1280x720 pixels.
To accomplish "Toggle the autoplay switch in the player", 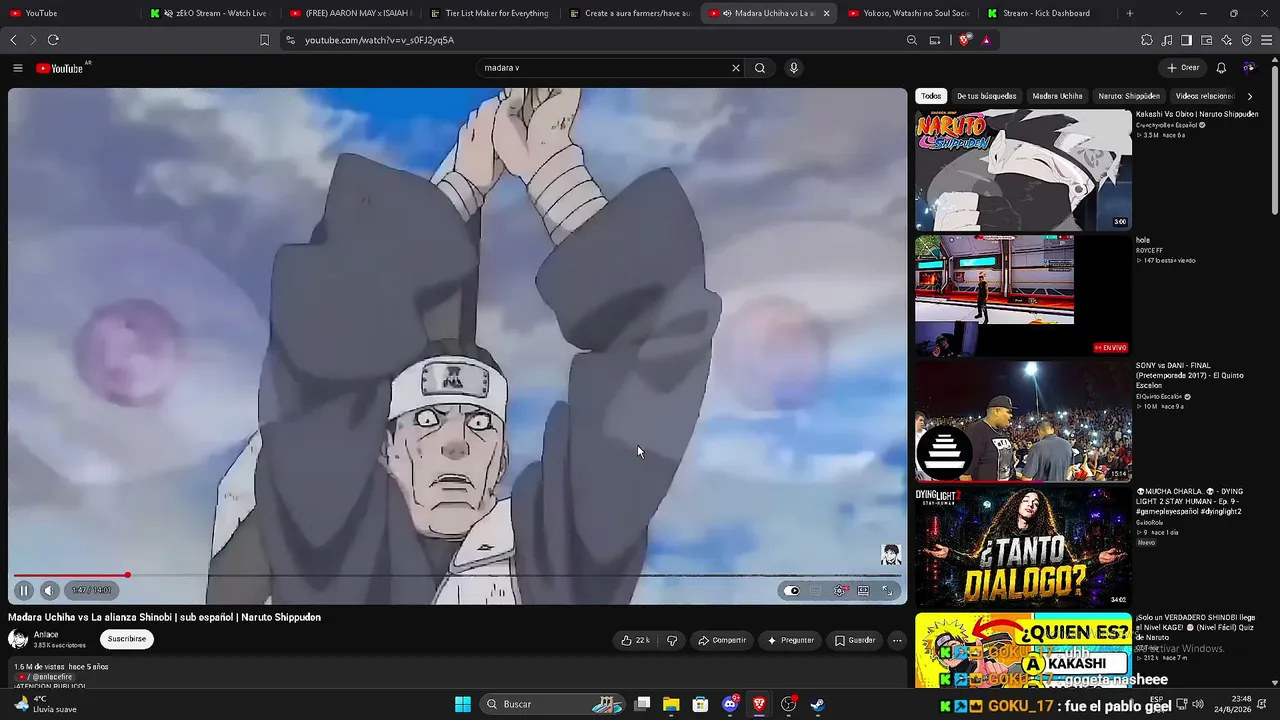I will pyautogui.click(x=792, y=591).
